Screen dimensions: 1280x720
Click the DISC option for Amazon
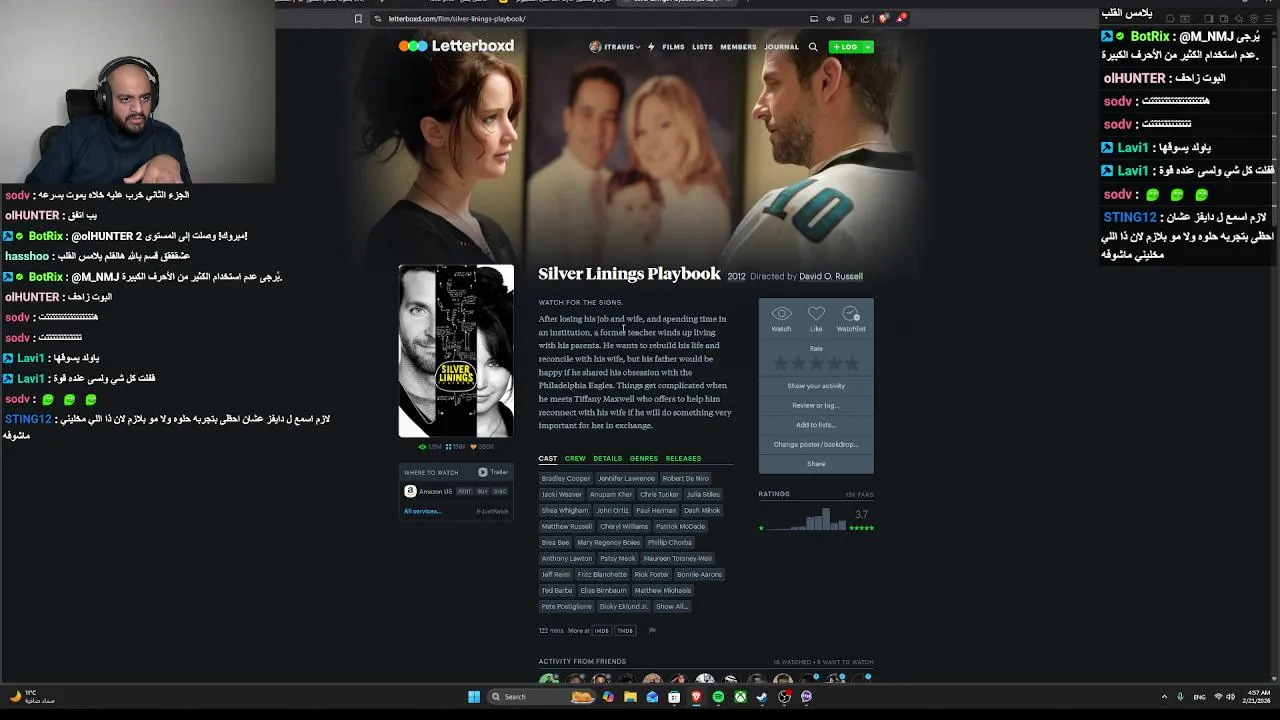(500, 491)
